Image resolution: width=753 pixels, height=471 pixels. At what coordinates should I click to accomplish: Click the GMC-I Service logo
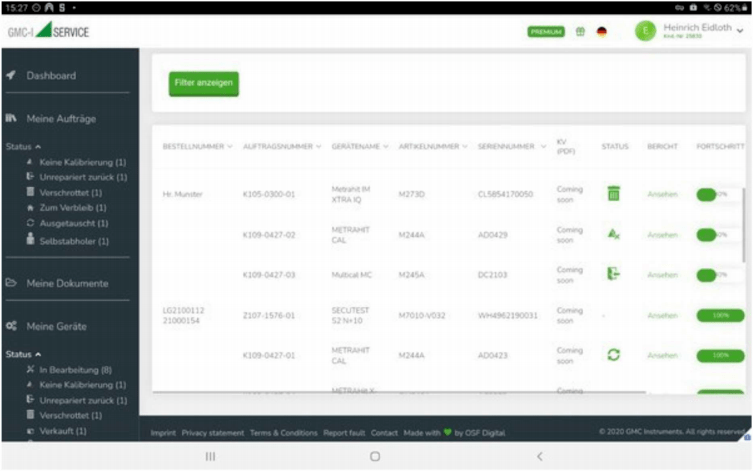coord(49,31)
